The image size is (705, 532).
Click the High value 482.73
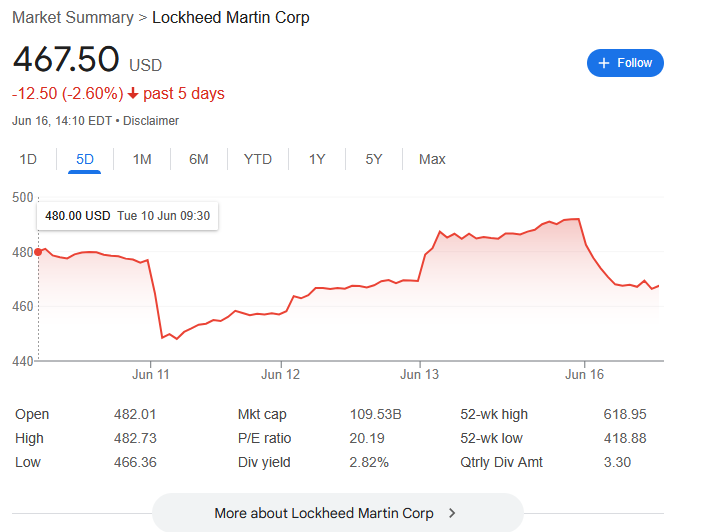(135, 438)
